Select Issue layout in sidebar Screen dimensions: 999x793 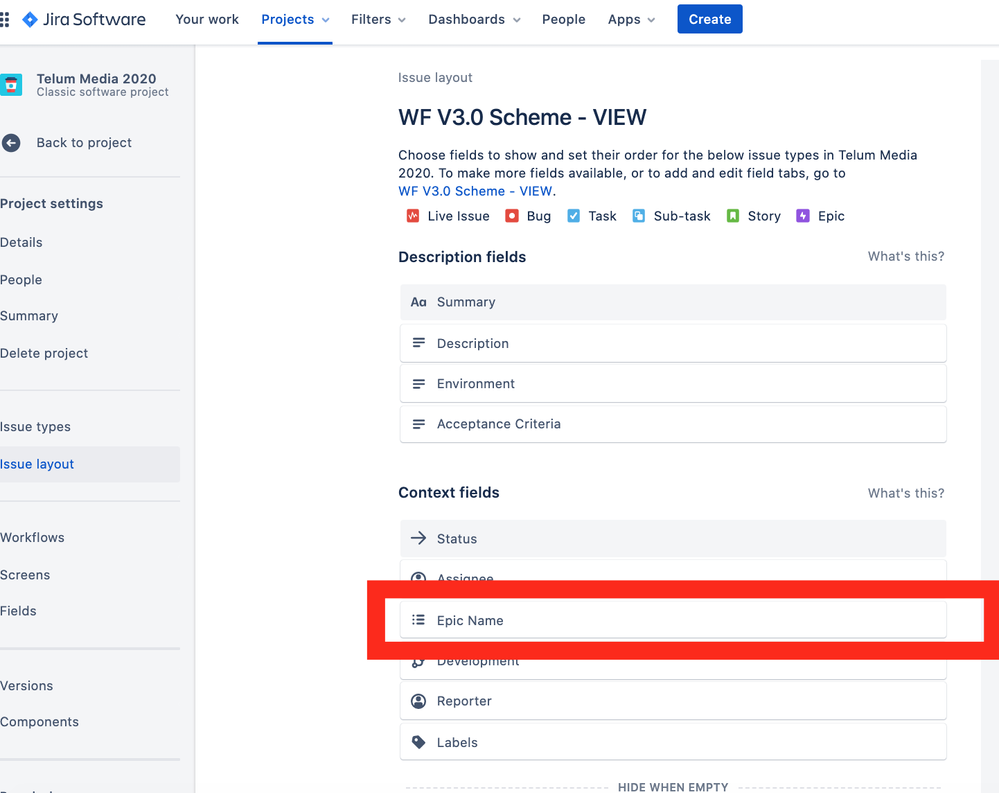[x=89, y=464]
